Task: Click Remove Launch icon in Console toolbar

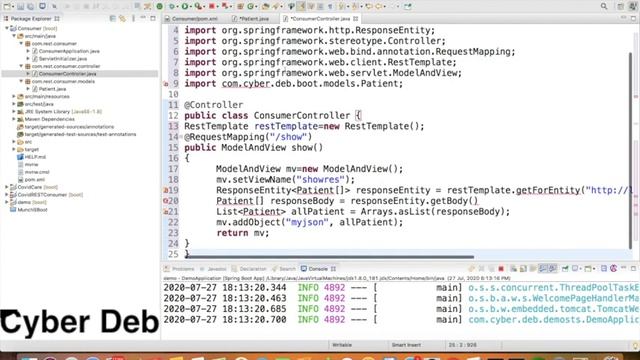Action: point(481,269)
